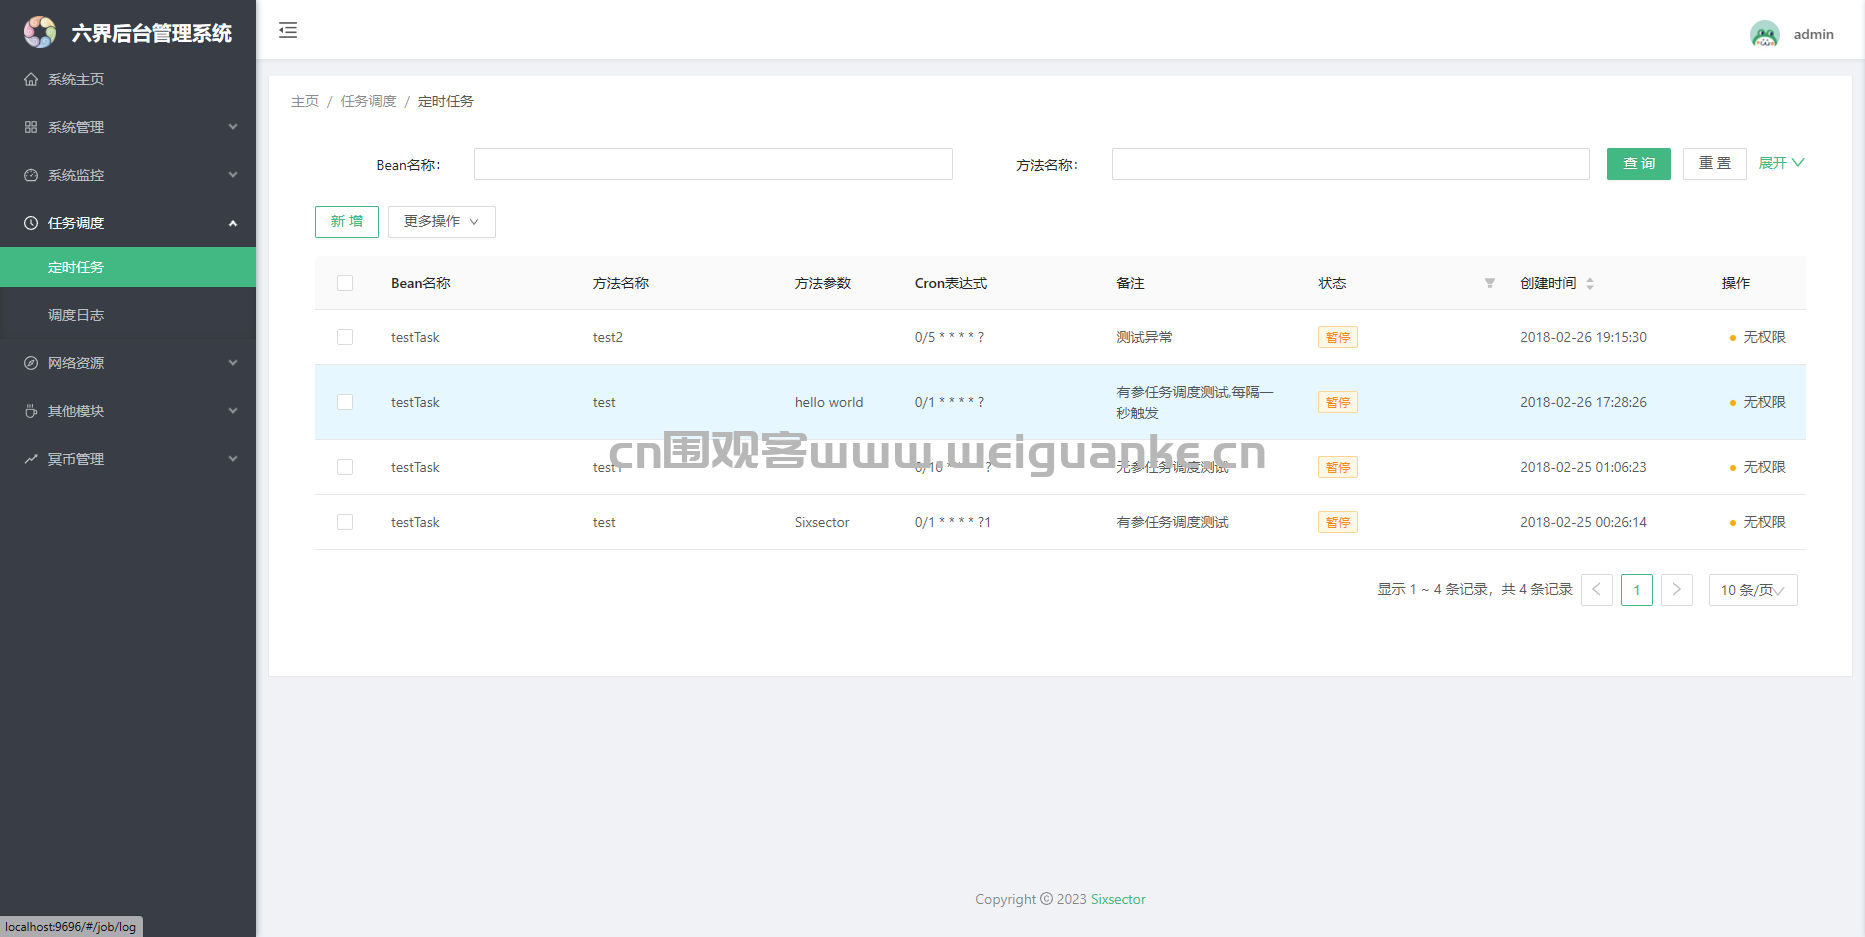This screenshot has width=1865, height=937.
Task: Open 系统主页 in sidebar
Action: [x=128, y=79]
